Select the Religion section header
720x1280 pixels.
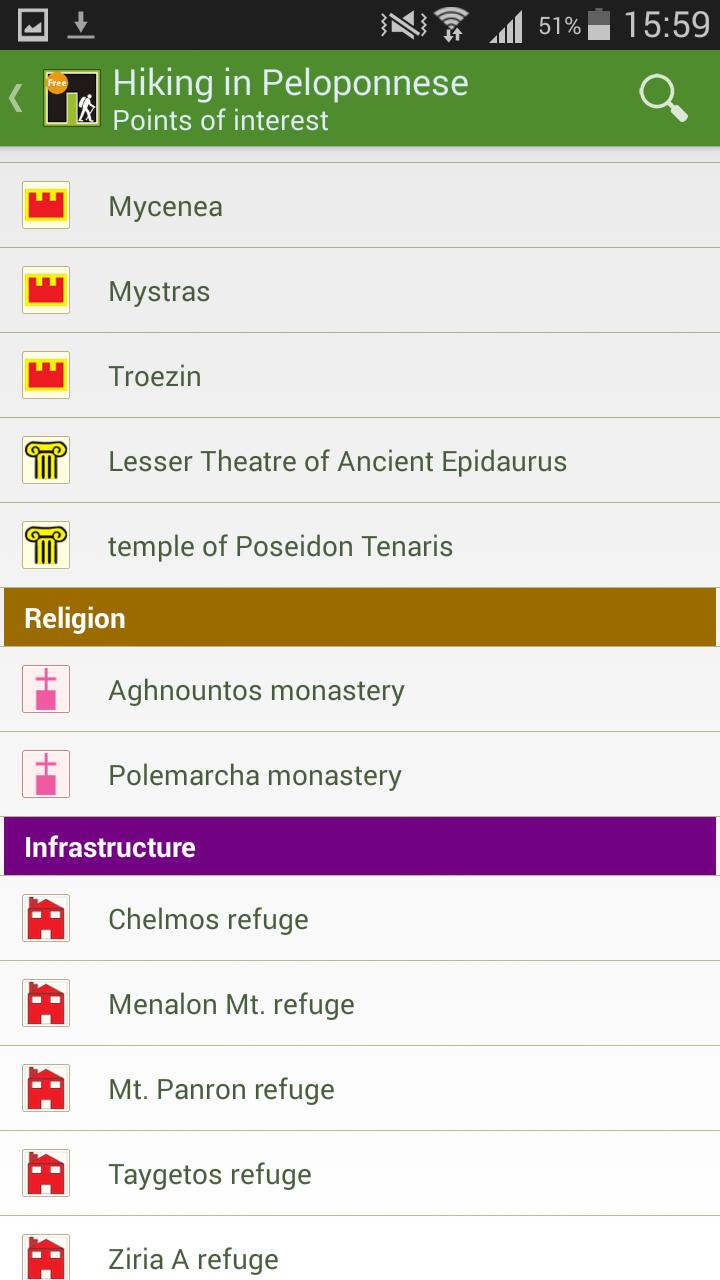360,618
